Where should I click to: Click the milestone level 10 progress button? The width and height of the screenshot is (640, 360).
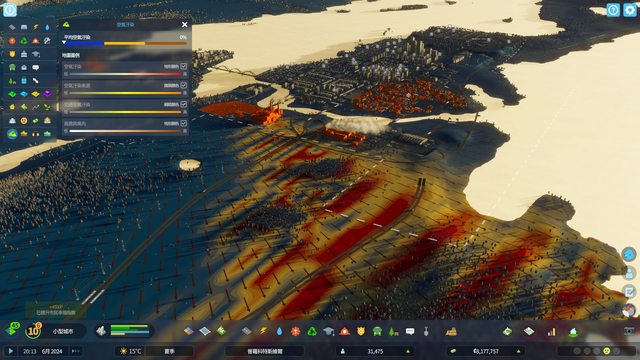pyautogui.click(x=33, y=331)
